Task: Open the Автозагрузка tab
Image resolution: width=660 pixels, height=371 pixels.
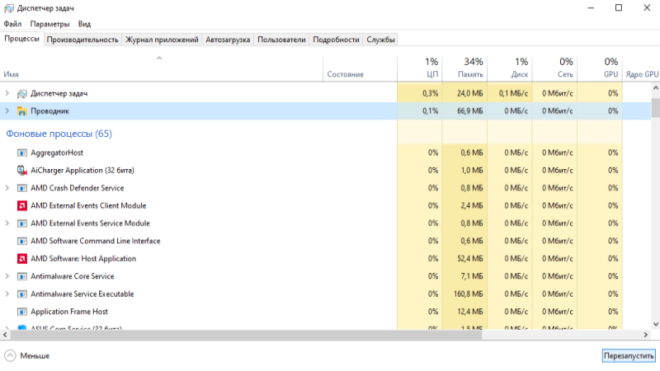Action: (x=228, y=40)
